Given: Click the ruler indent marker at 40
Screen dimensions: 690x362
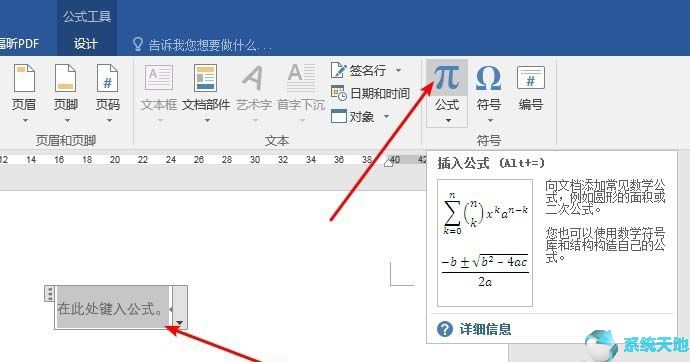Looking at the screenshot, I should [x=389, y=163].
